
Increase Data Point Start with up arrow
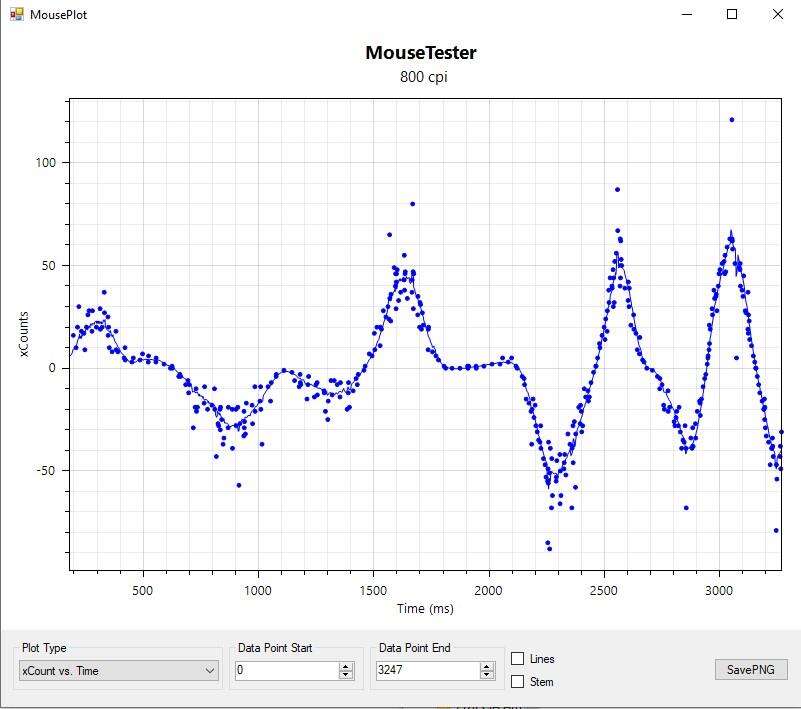click(346, 667)
